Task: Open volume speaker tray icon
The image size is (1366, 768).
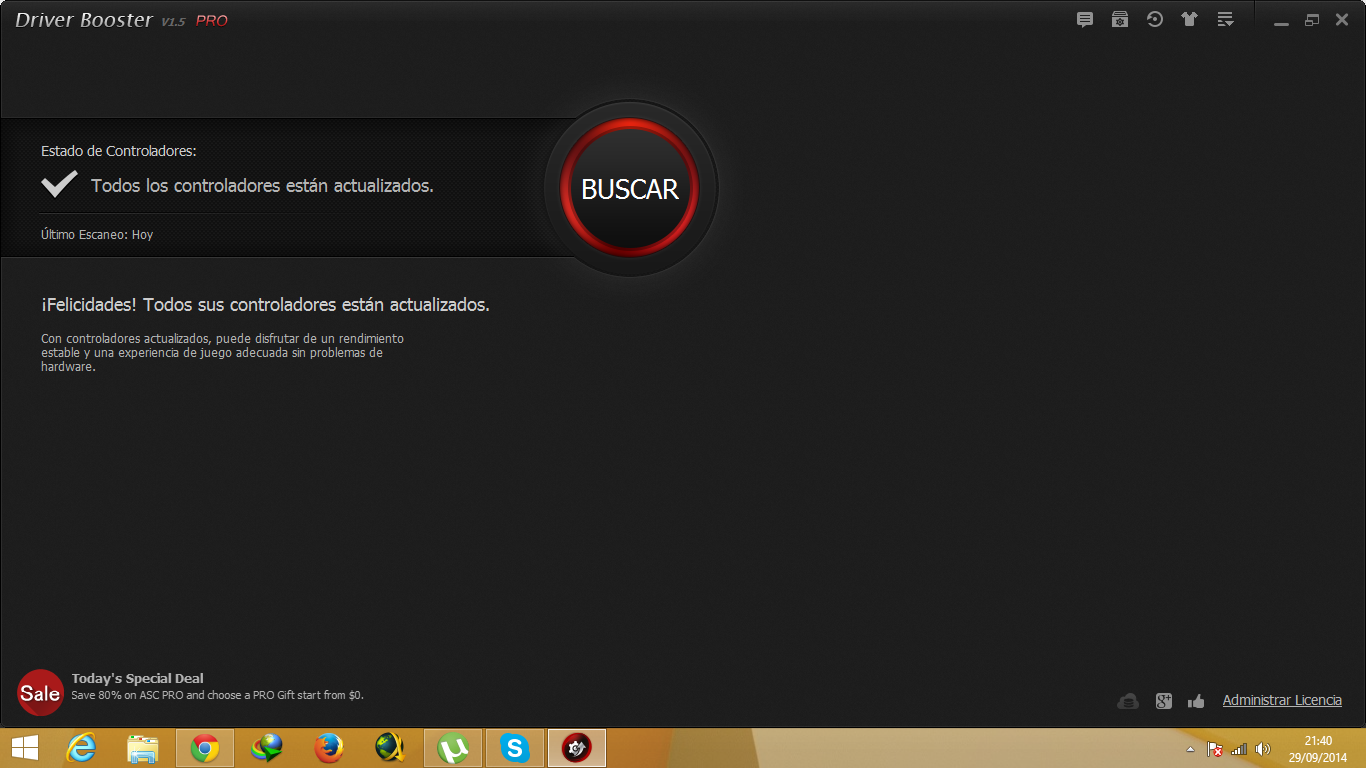Action: (x=1263, y=749)
